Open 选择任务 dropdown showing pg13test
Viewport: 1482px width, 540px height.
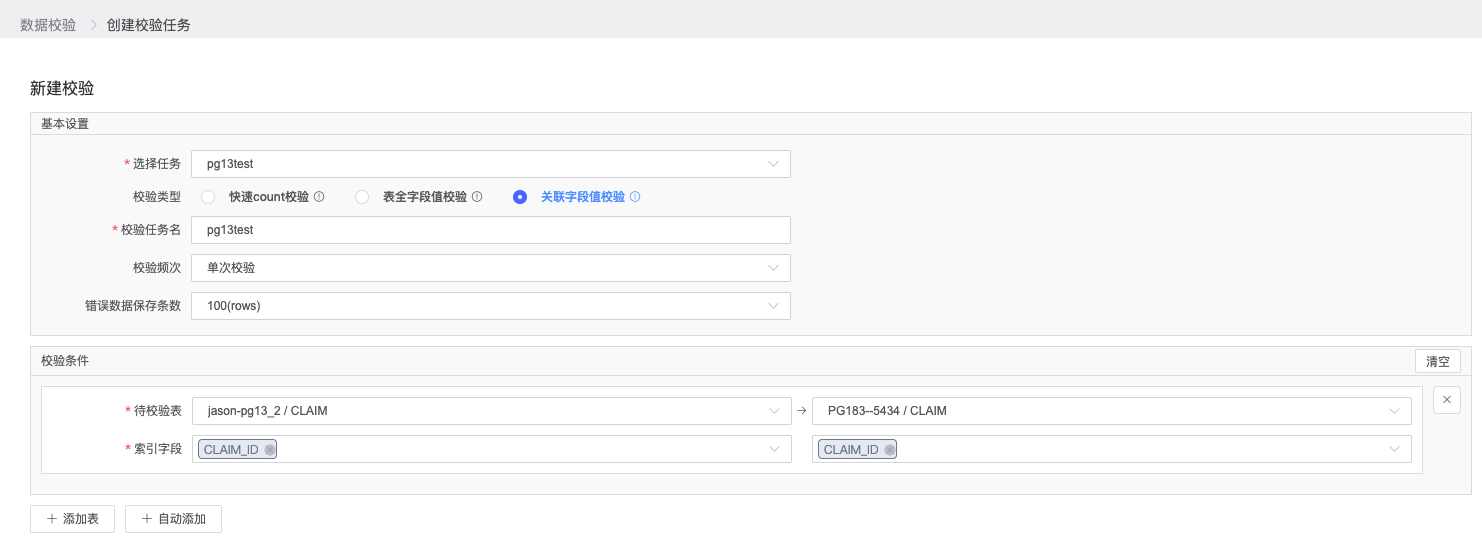click(x=490, y=164)
